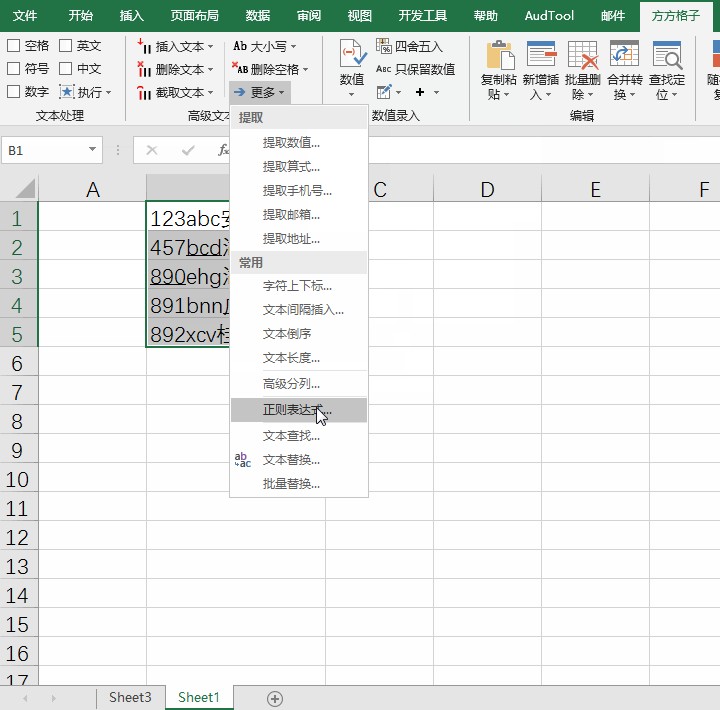Click the cancel X in formula bar
The image size is (720, 710).
(152, 150)
